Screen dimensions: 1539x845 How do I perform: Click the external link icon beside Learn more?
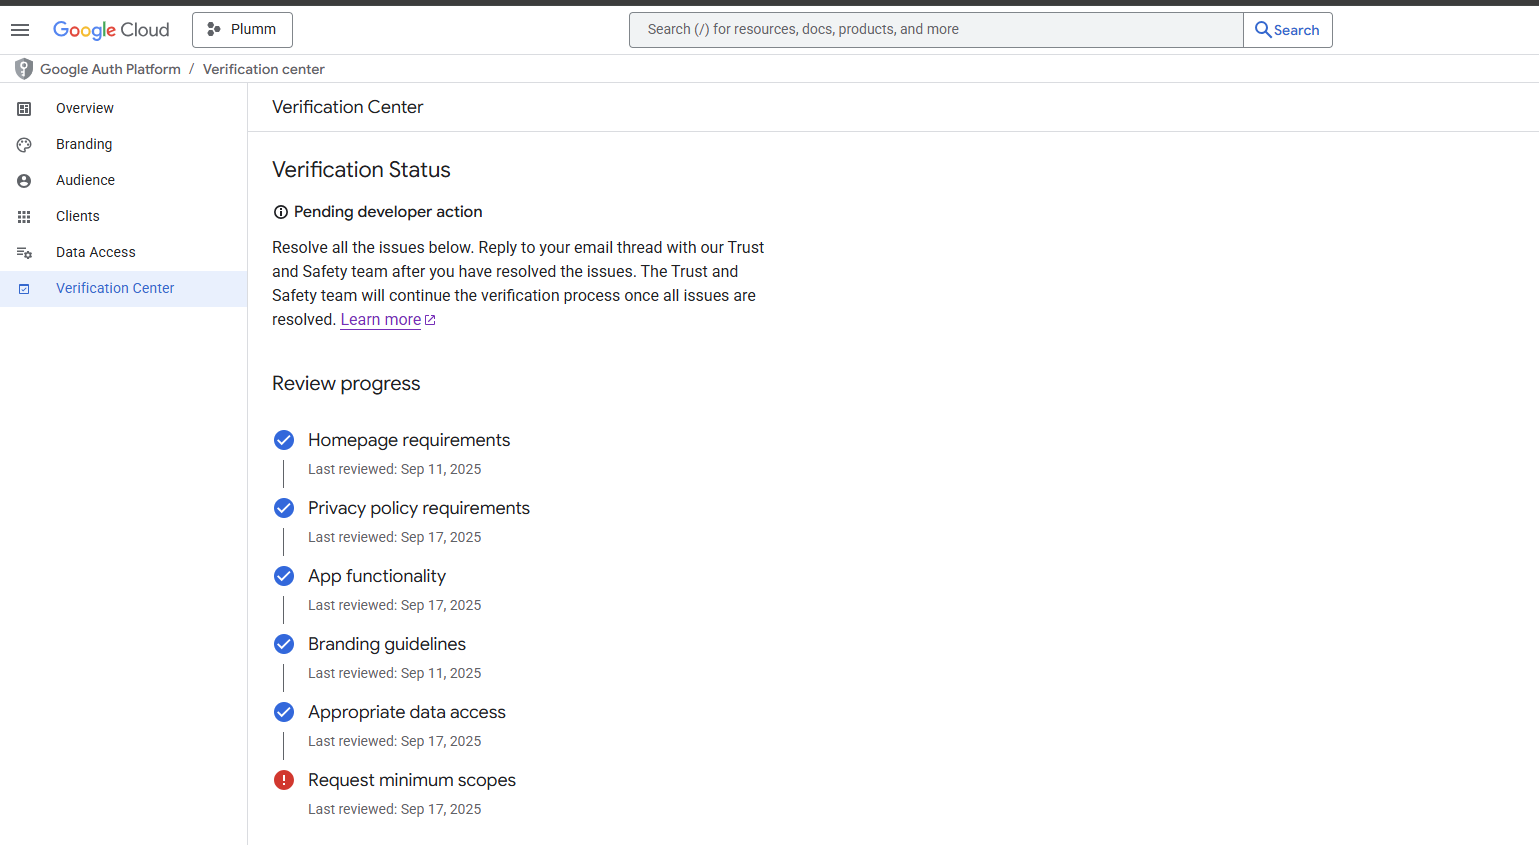point(430,320)
